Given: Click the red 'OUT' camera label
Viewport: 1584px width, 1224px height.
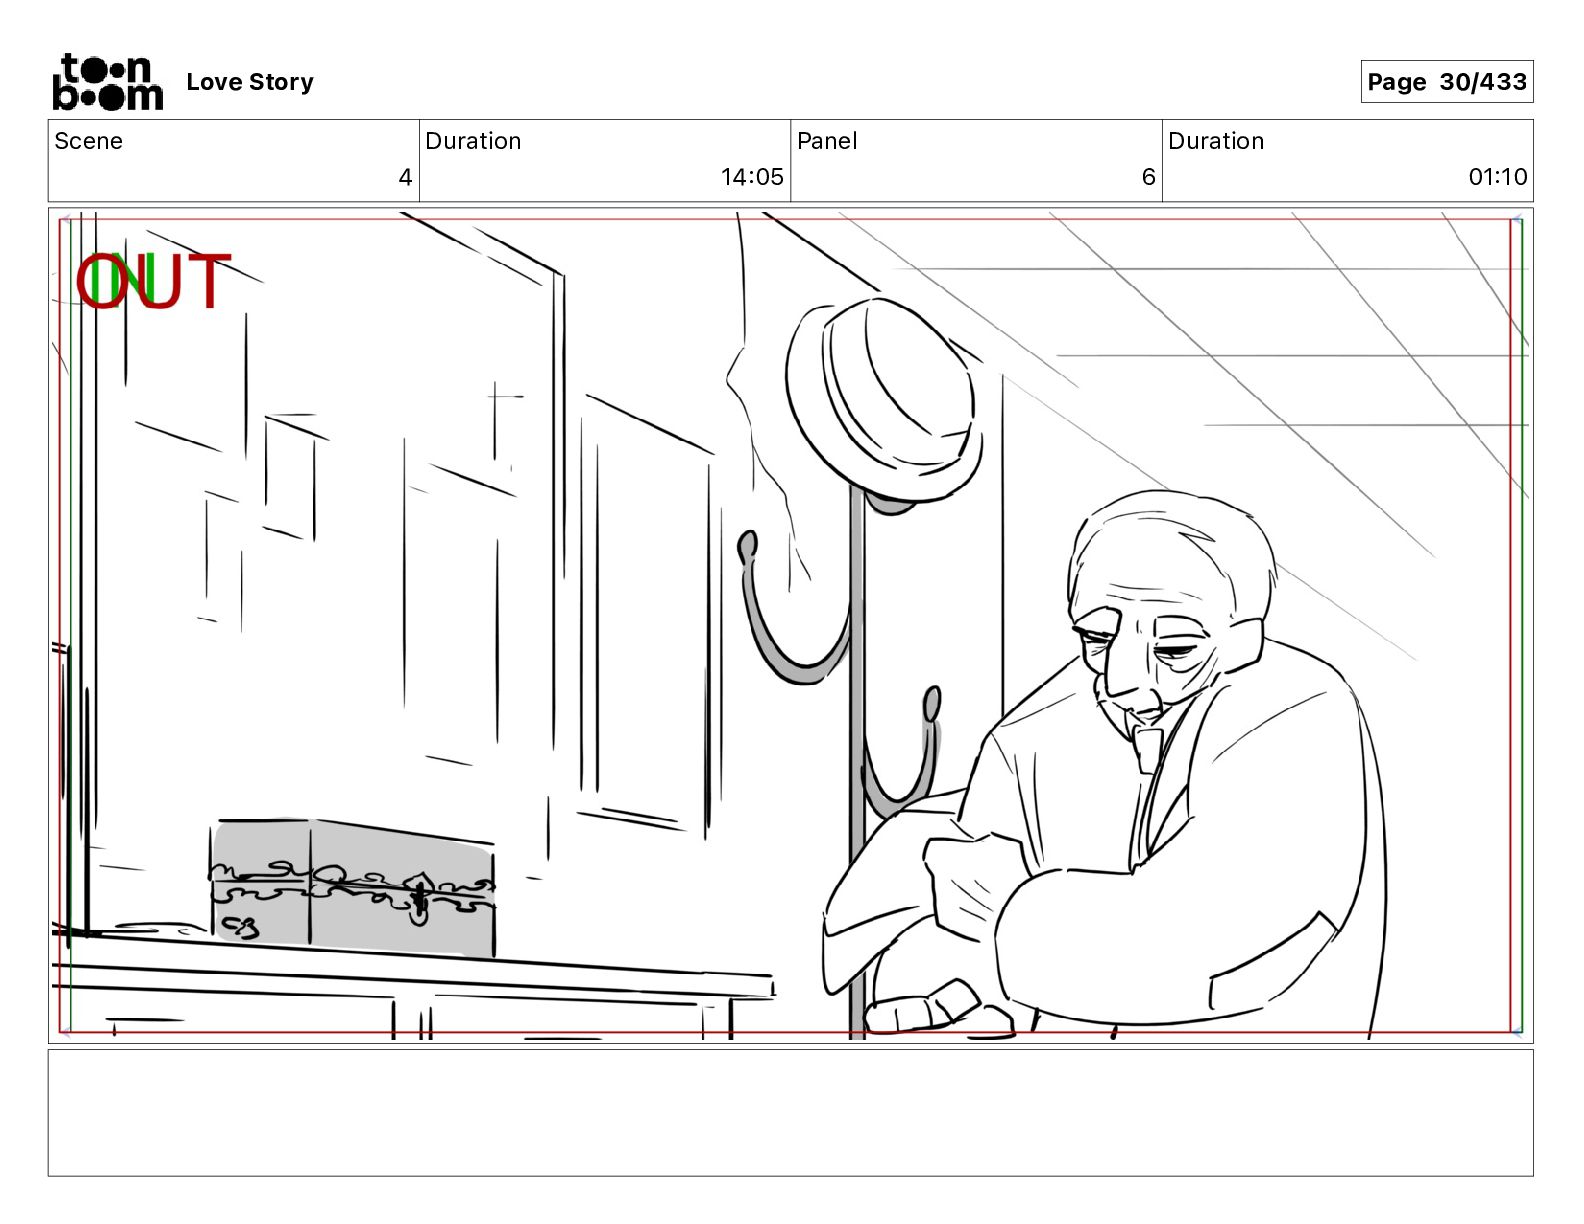Looking at the screenshot, I should (x=155, y=281).
